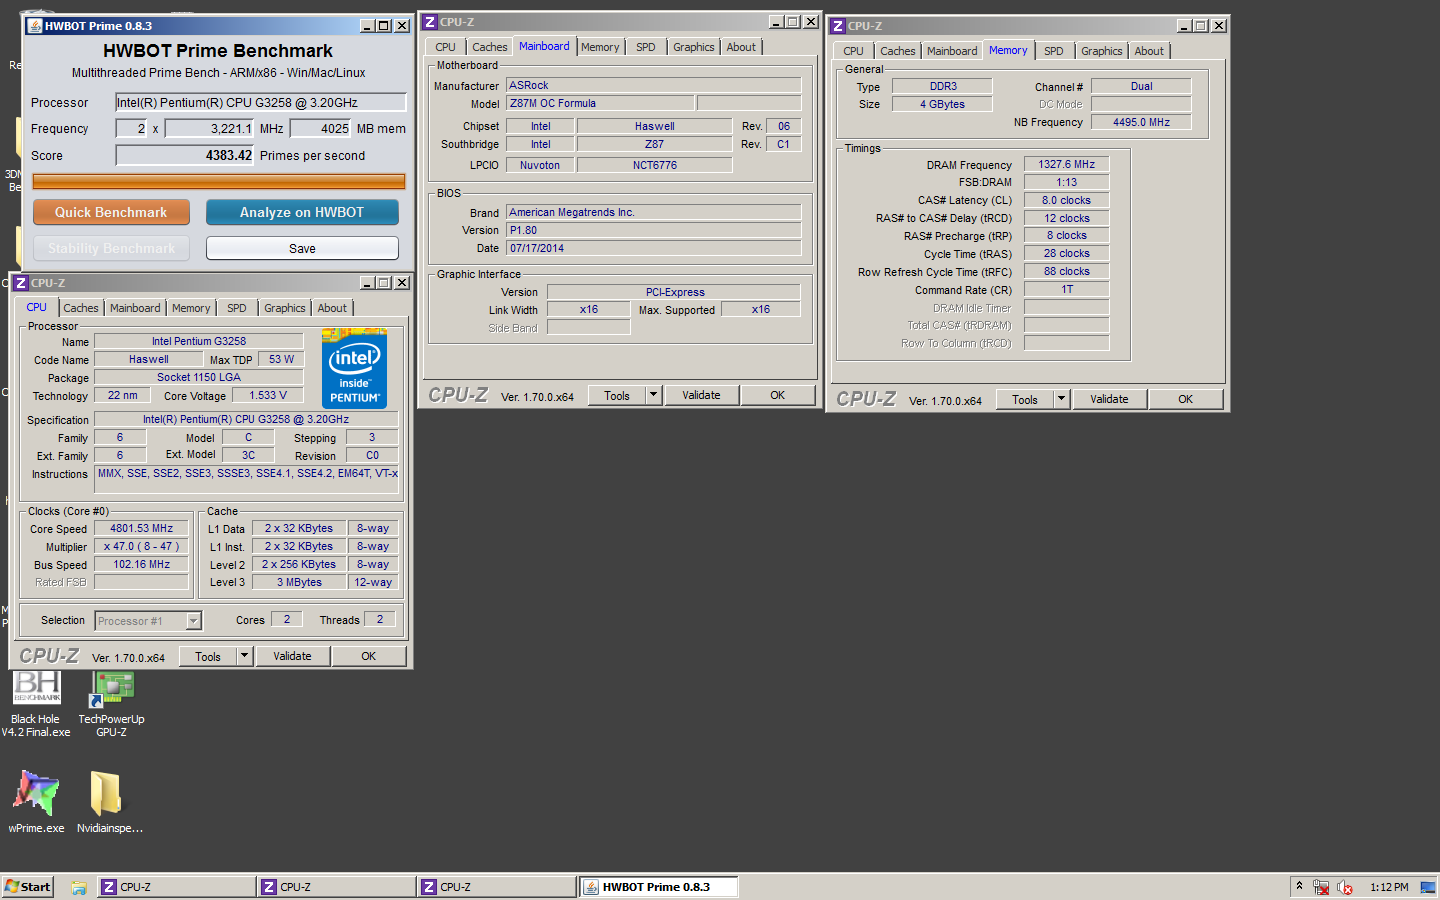This screenshot has height=900, width=1440.
Task: Expand Tools dropdown arrow in CPU-Z Mainboard window
Action: [654, 396]
